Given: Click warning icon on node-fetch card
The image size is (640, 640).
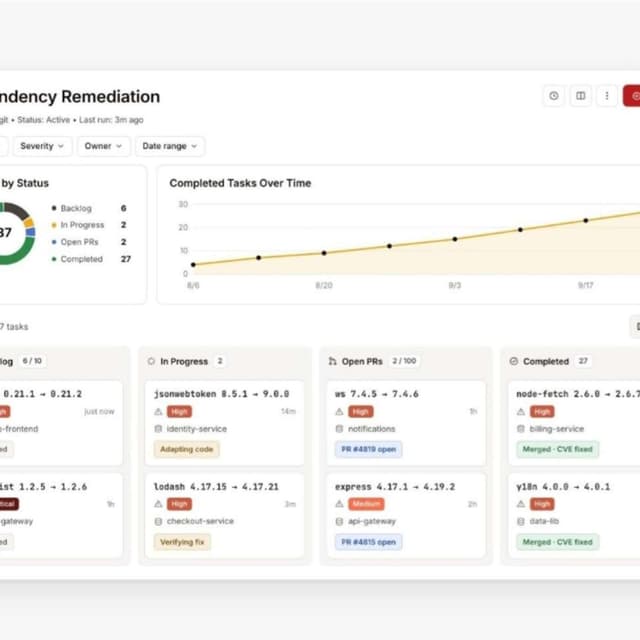Looking at the screenshot, I should [x=521, y=411].
